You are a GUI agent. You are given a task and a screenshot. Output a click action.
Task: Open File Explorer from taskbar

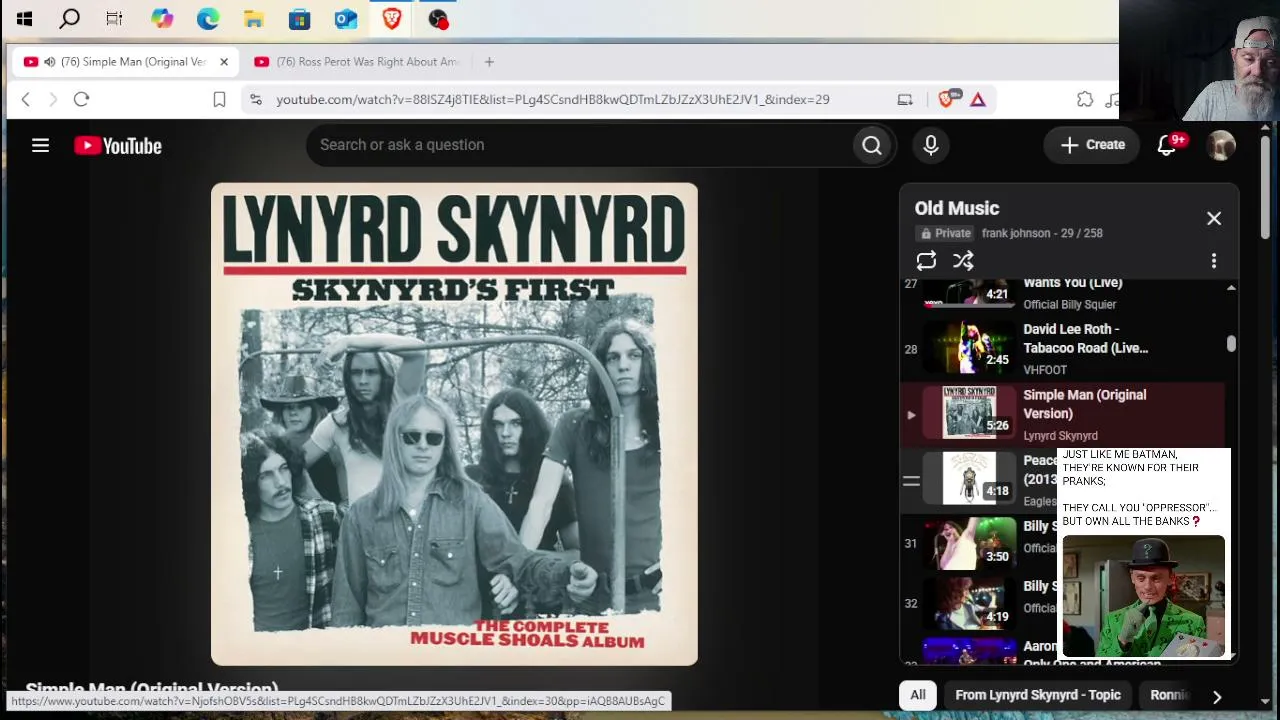coord(254,18)
